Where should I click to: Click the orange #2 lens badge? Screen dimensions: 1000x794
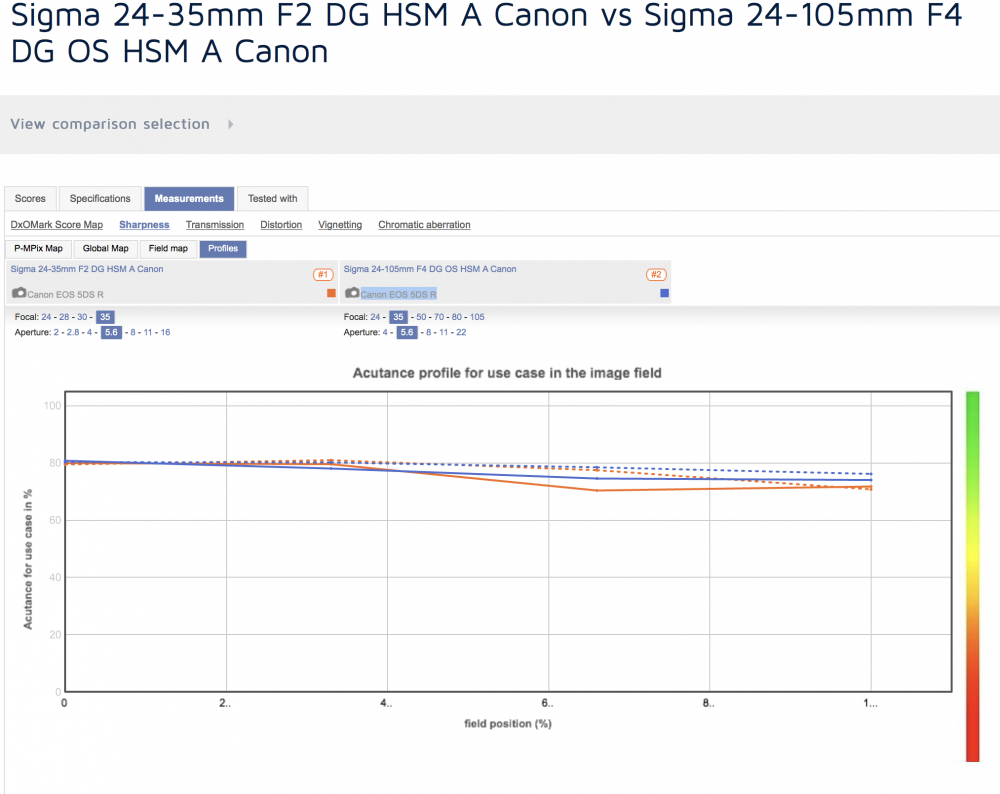coord(656,274)
